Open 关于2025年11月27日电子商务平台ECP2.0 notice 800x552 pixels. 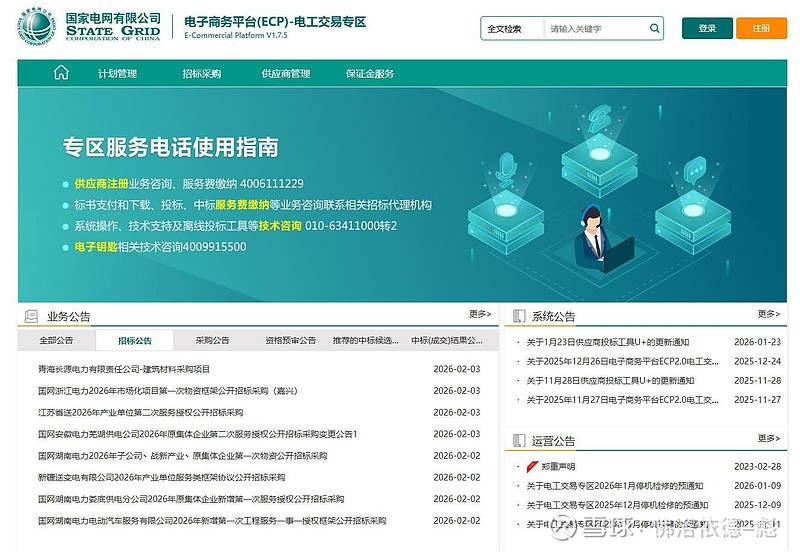click(x=622, y=400)
